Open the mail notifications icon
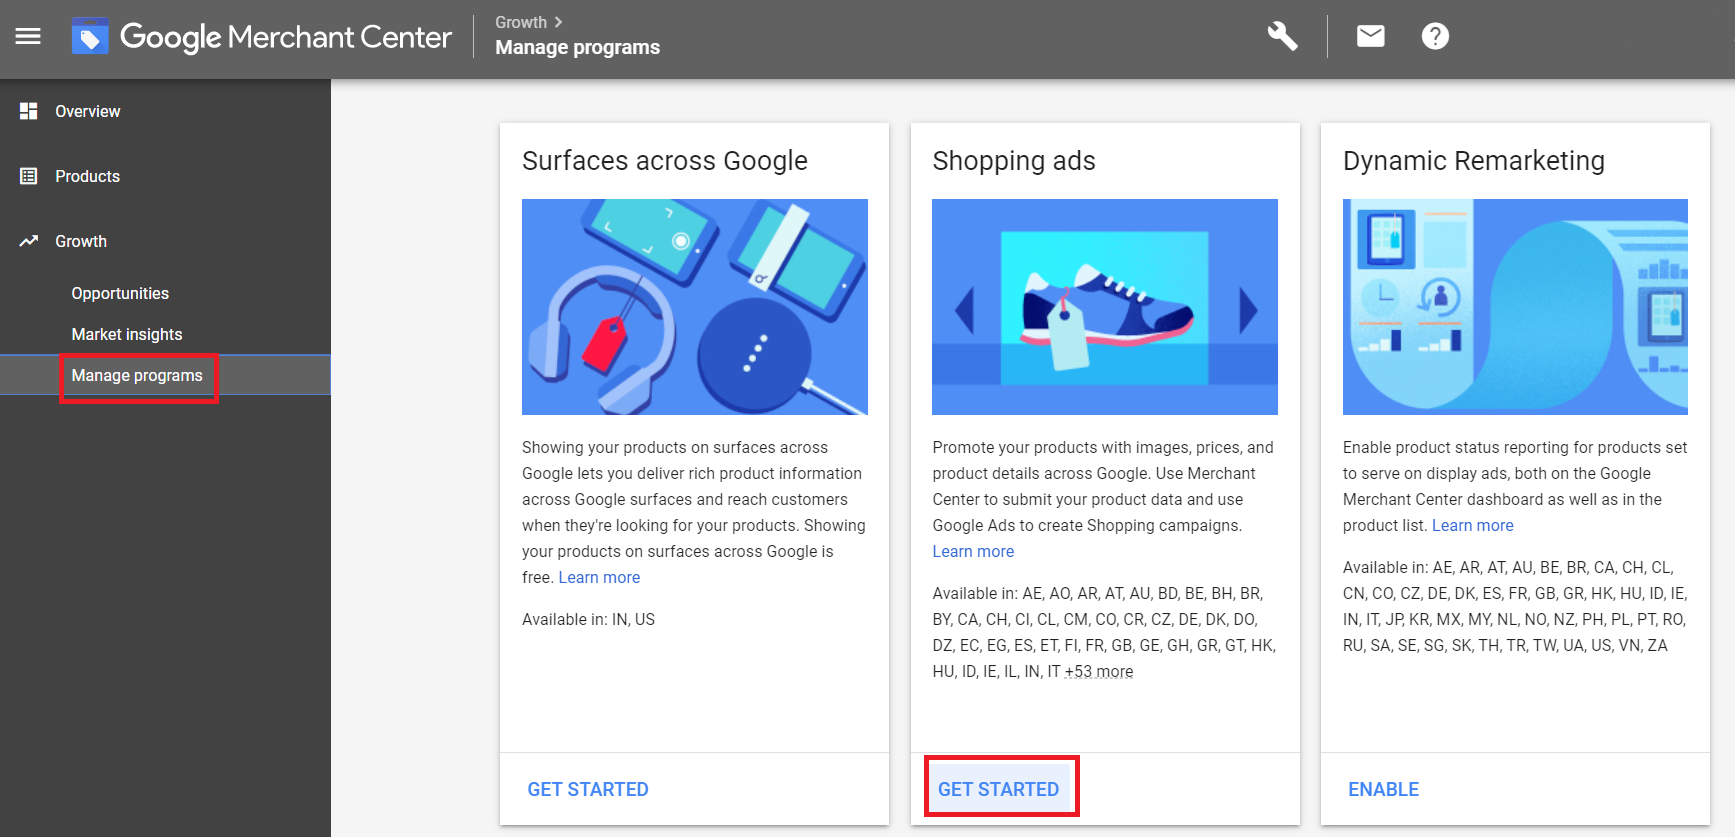The height and width of the screenshot is (837, 1735). 1370,37
